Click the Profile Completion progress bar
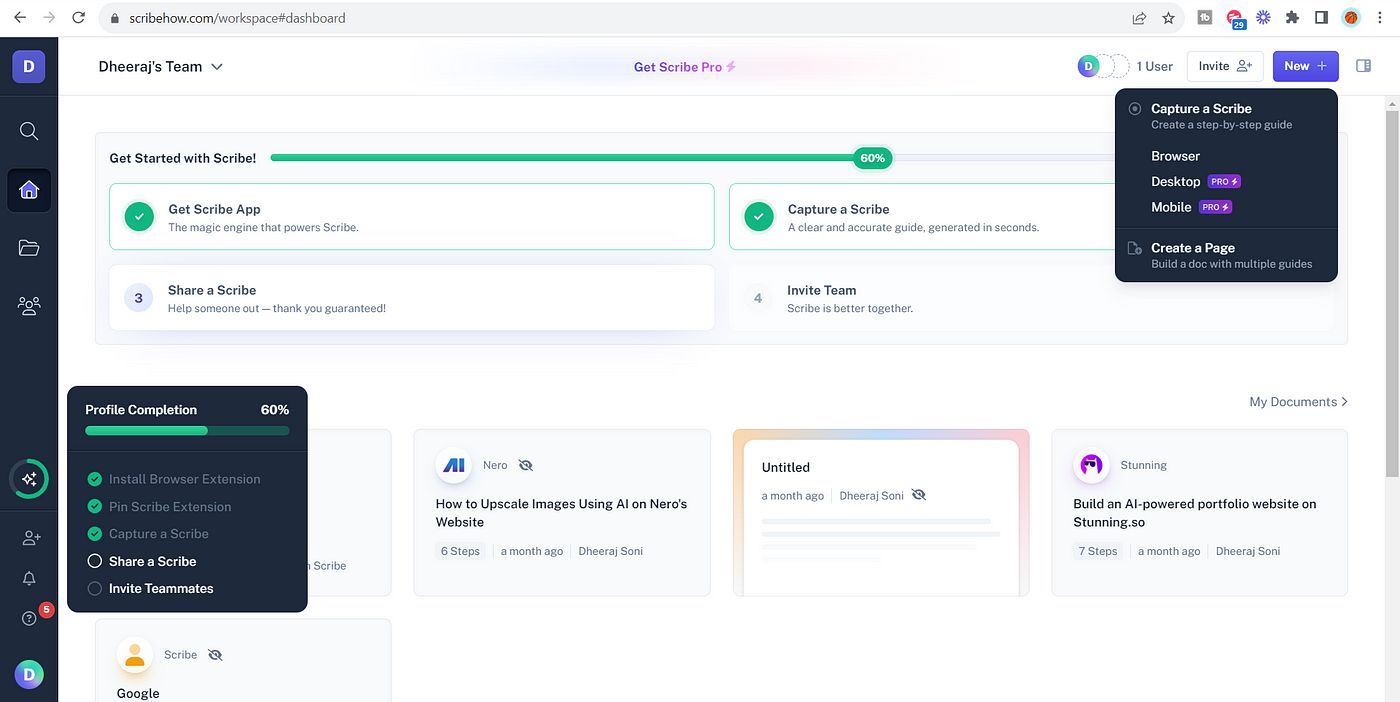Viewport: 1400px width, 702px height. (x=187, y=431)
